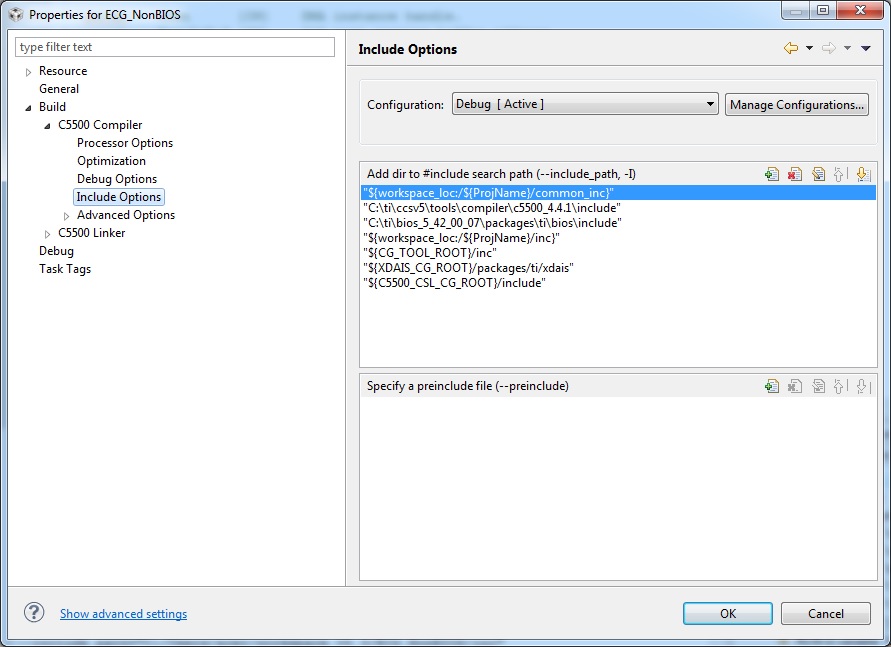Image resolution: width=891 pixels, height=647 pixels.
Task: Select the common_inc include path entry
Action: coord(618,193)
